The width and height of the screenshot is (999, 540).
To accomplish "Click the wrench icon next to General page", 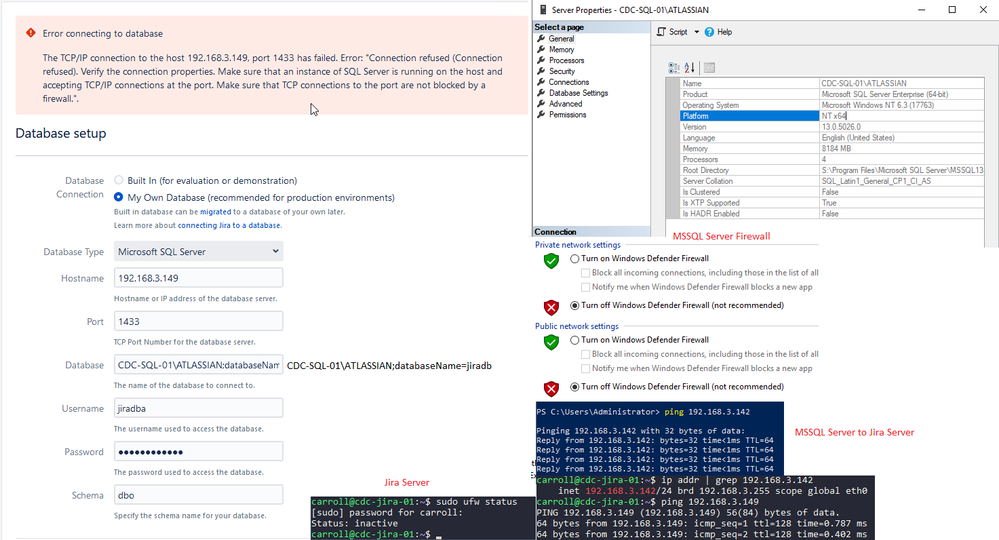I will point(541,39).
